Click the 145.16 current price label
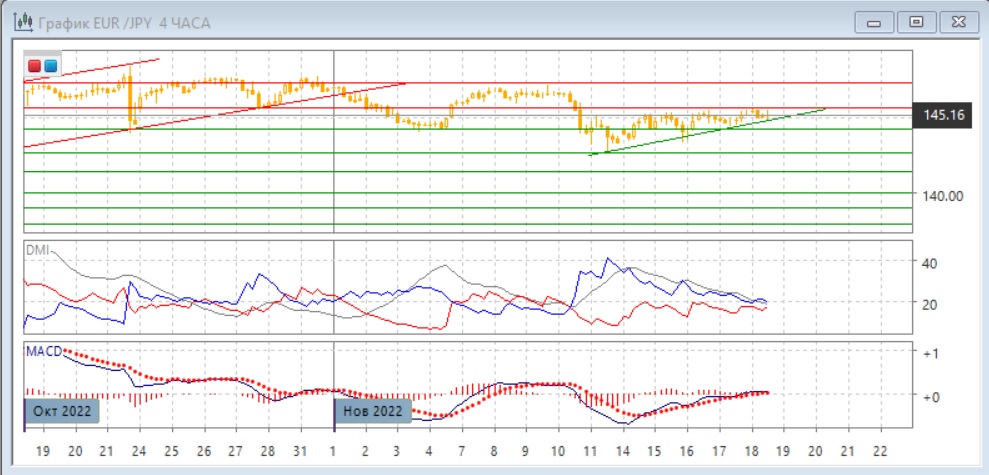 (943, 116)
